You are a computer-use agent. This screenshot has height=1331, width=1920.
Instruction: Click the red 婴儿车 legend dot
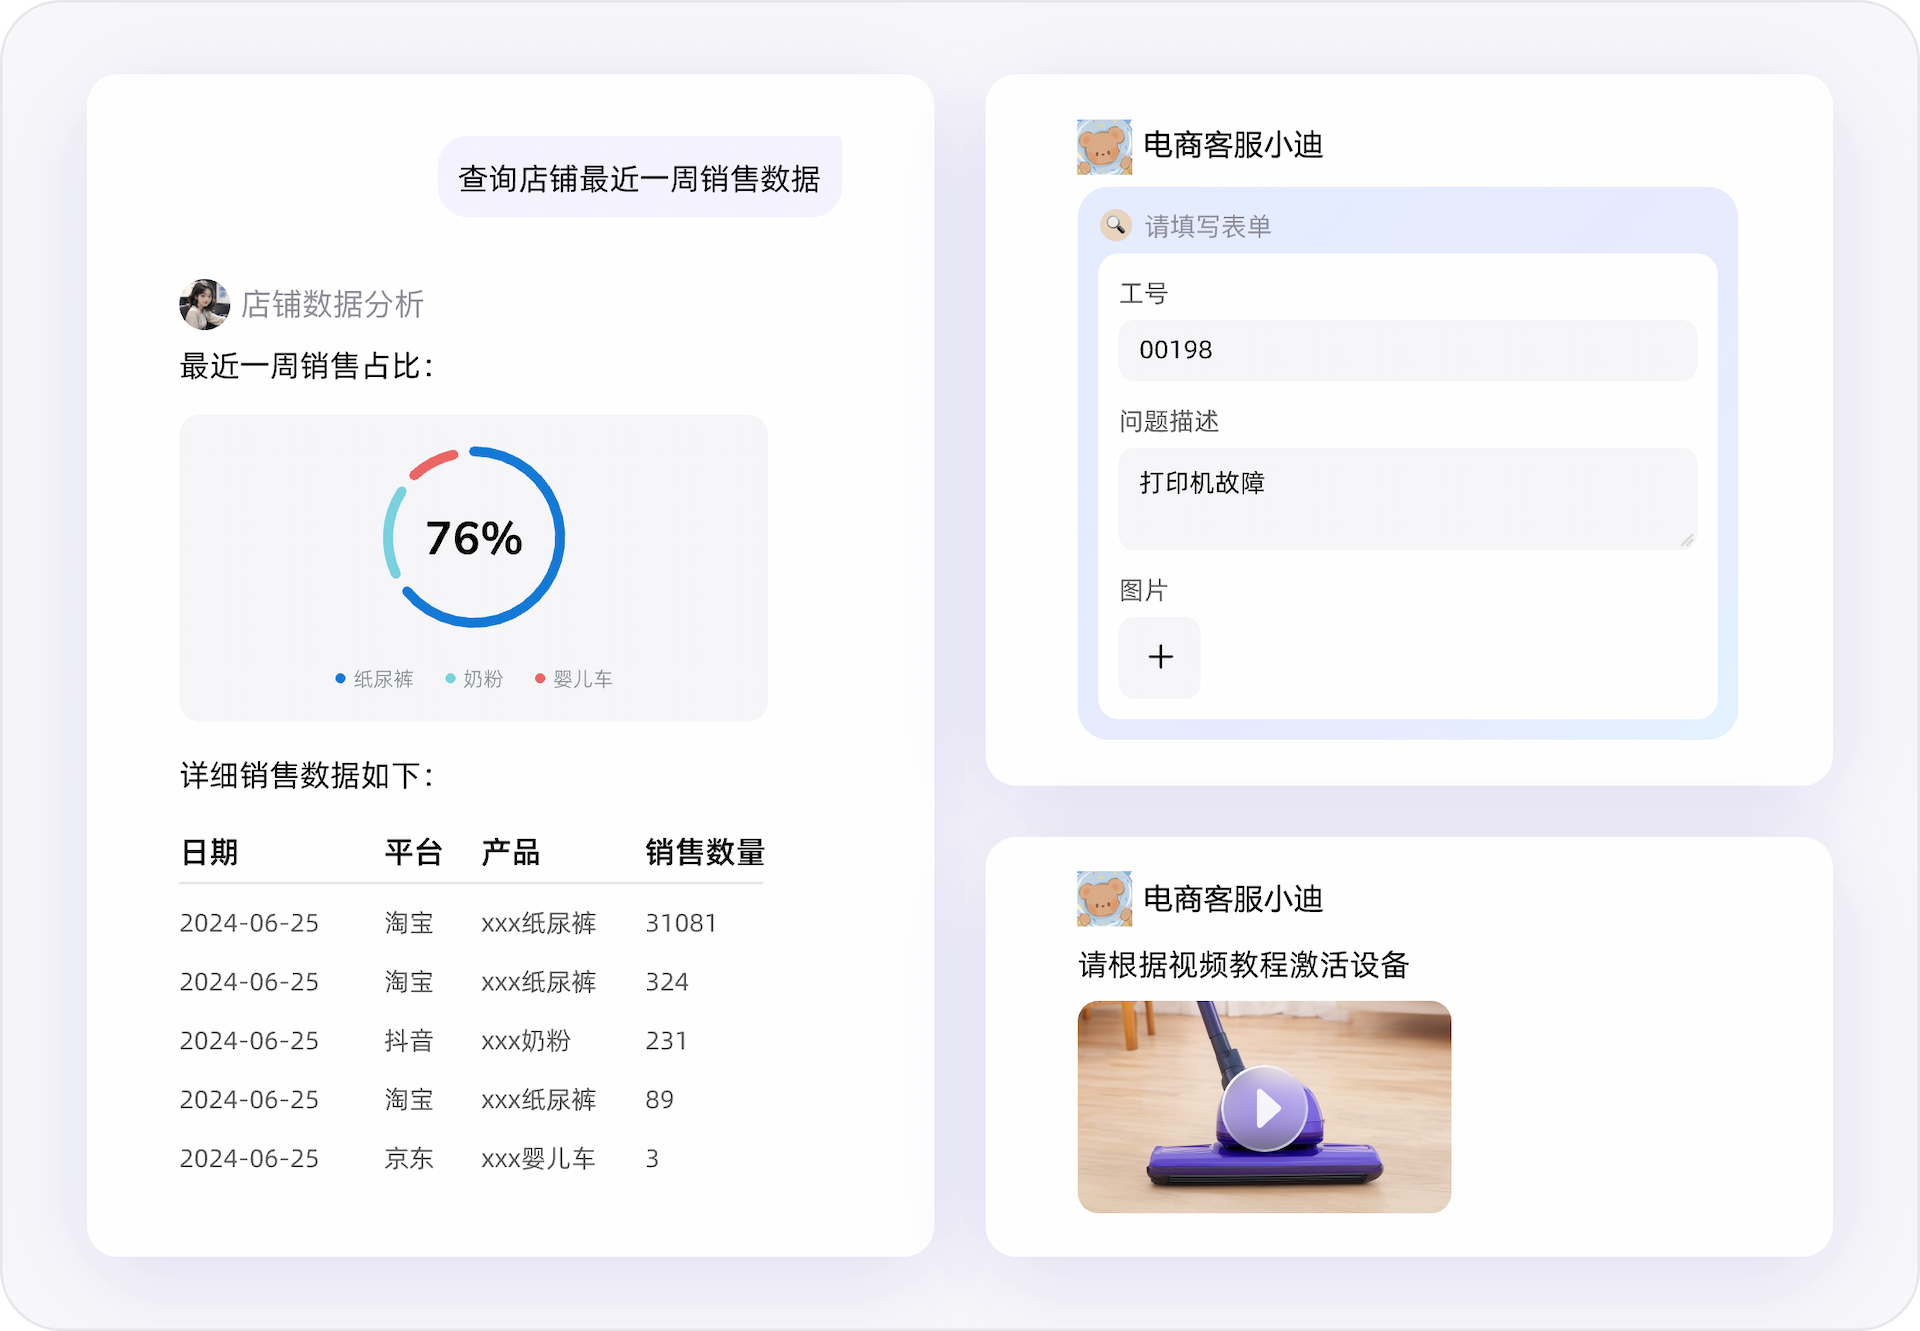tap(540, 679)
